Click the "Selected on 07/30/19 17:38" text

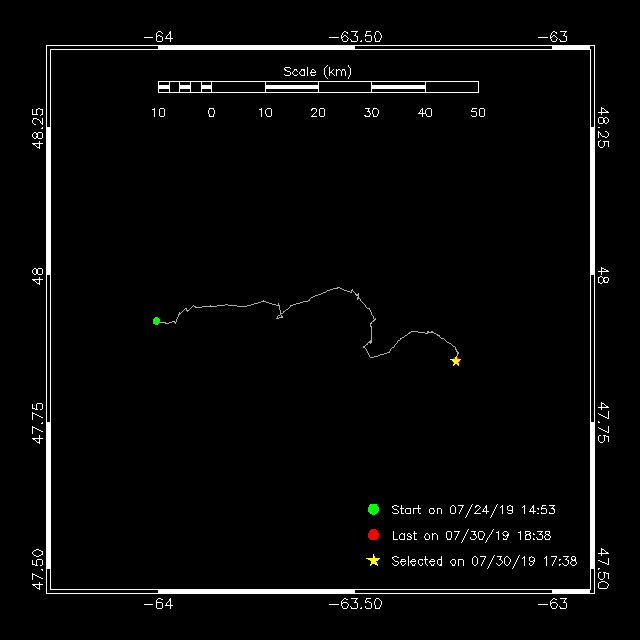coord(484,561)
